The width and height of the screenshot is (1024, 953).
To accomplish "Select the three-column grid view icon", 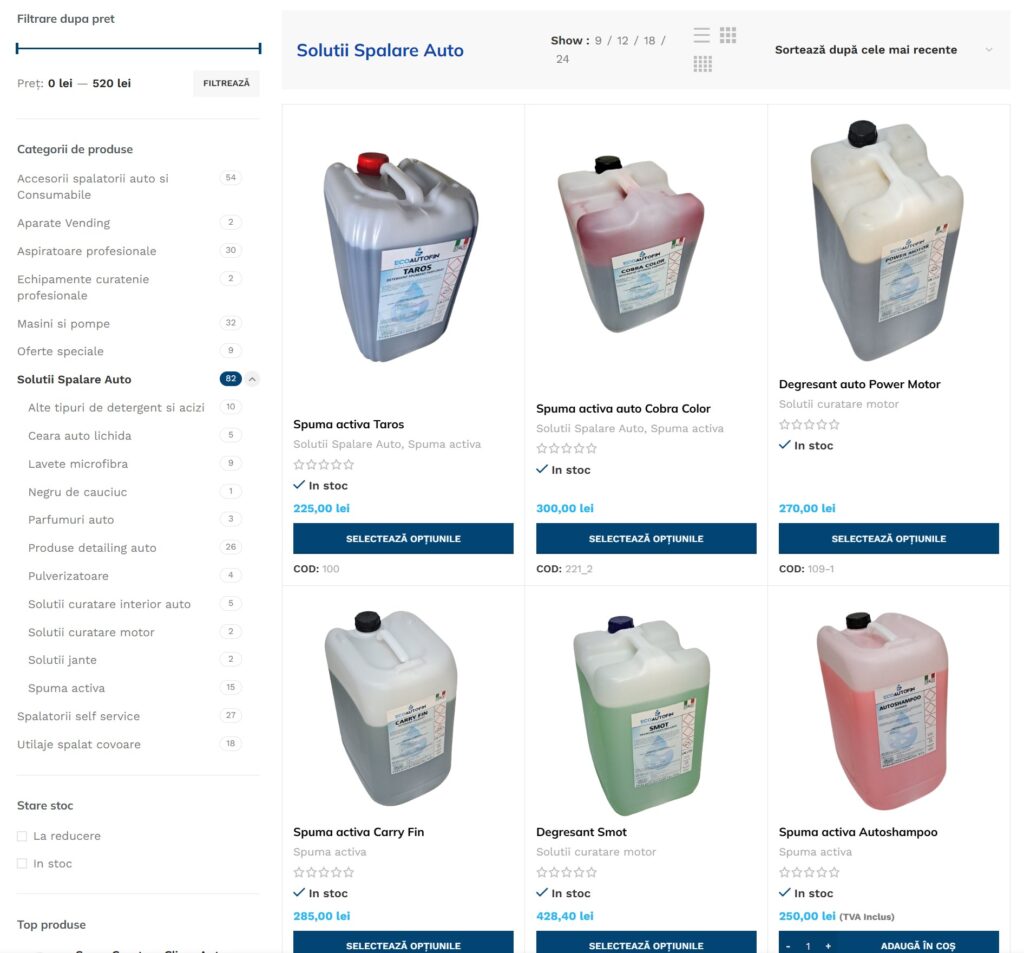I will [x=728, y=35].
